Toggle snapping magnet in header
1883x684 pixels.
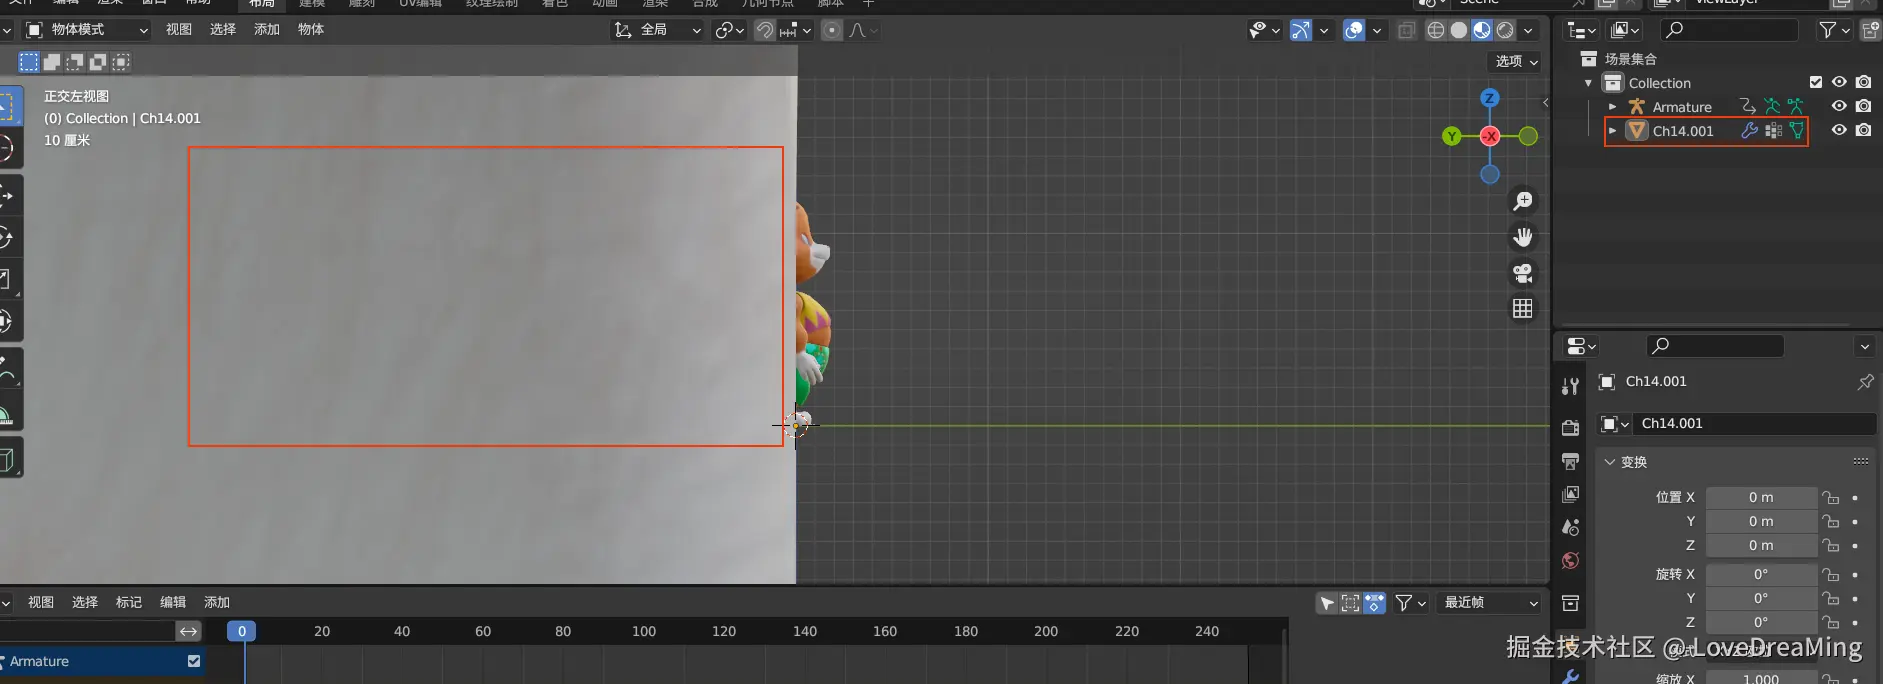(764, 30)
